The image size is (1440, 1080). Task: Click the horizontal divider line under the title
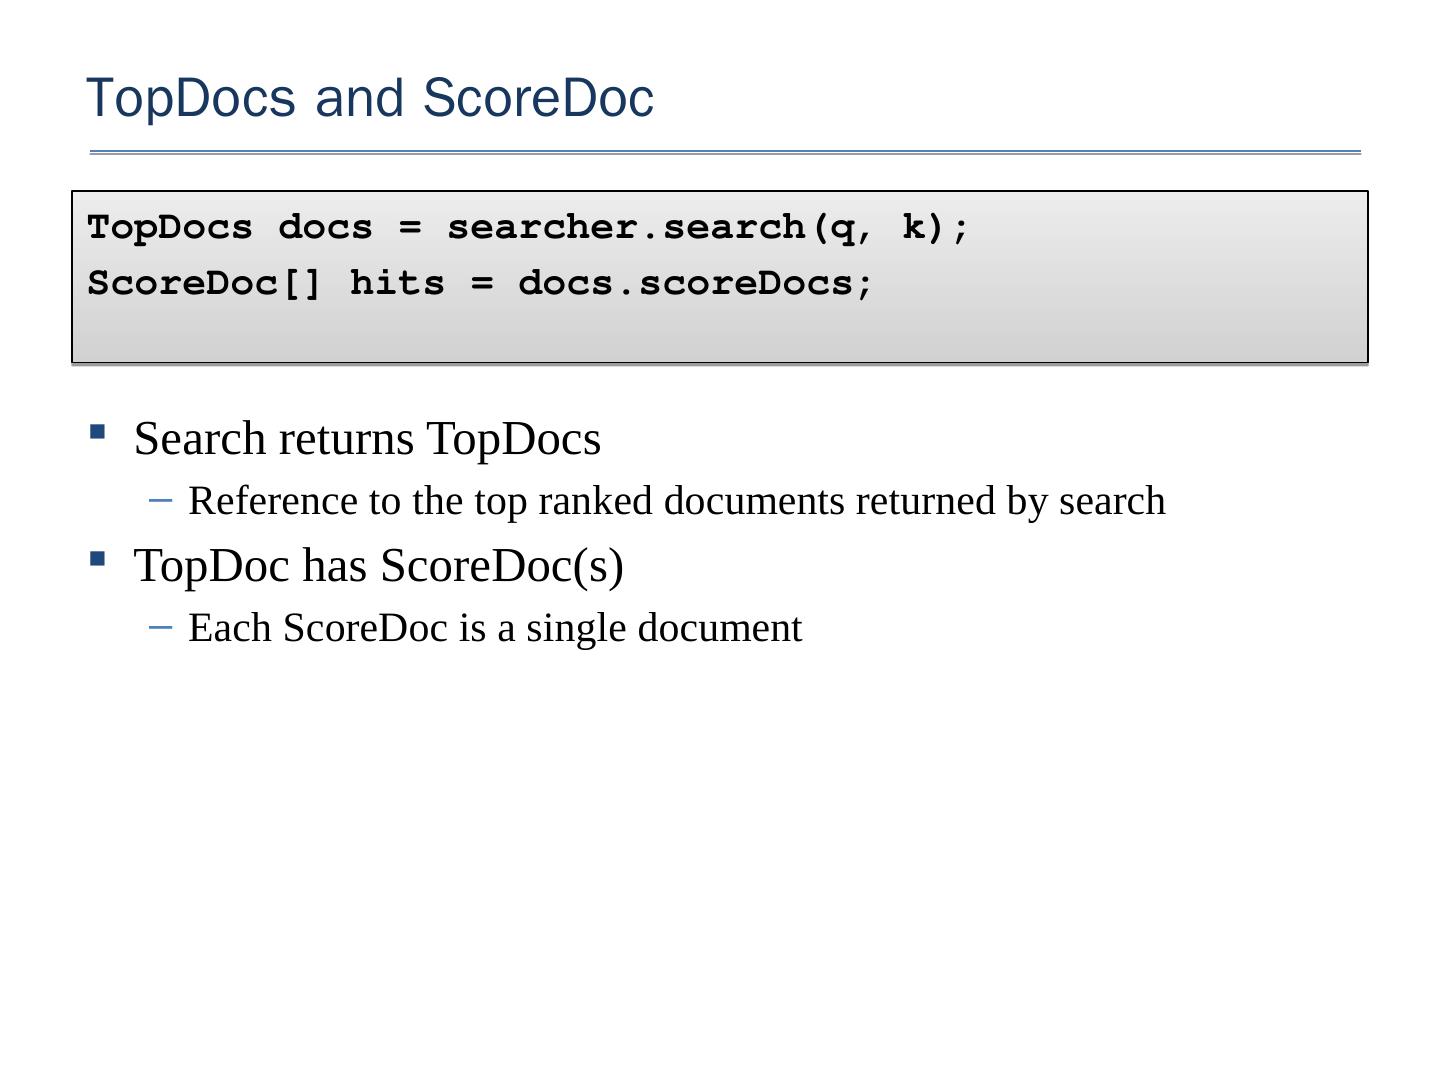pyautogui.click(x=725, y=152)
